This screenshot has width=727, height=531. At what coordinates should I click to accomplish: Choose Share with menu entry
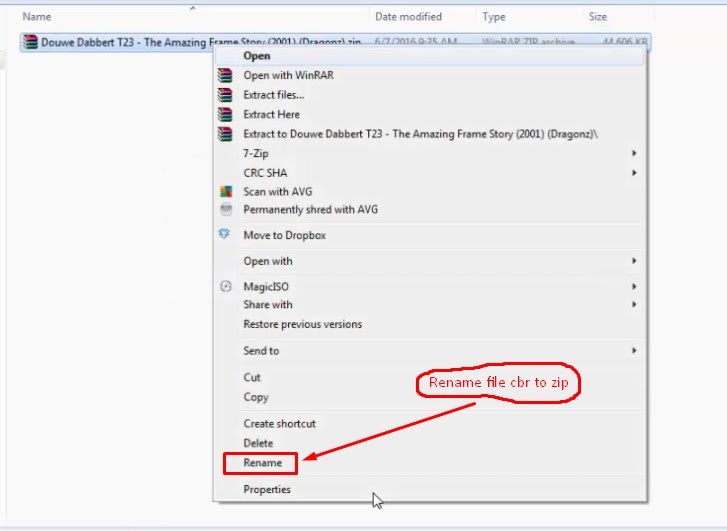coord(430,305)
